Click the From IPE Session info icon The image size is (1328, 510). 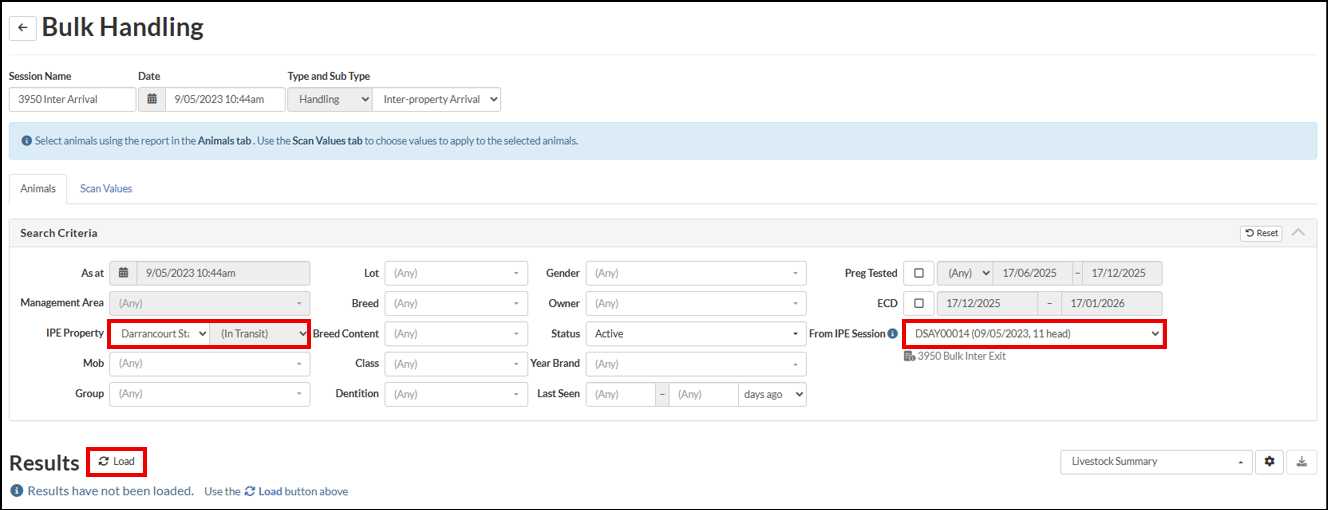[x=892, y=334]
